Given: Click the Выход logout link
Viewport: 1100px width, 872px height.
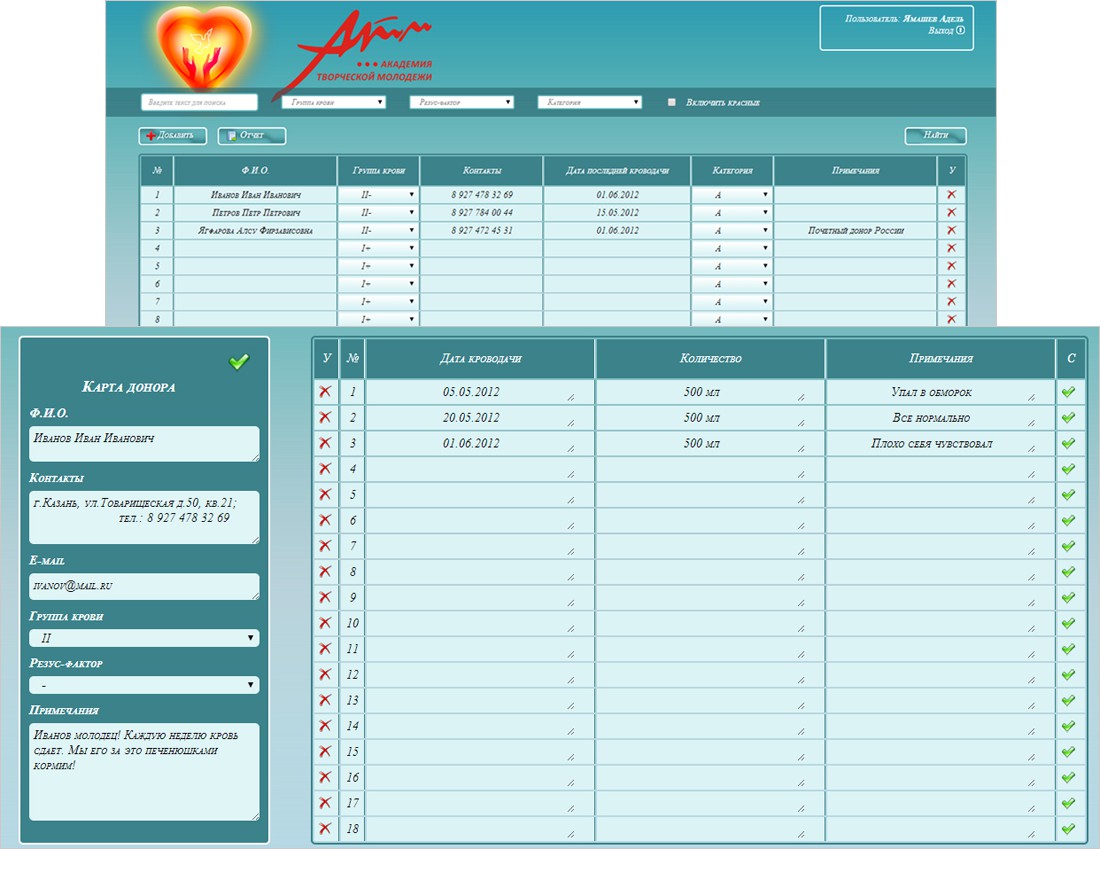Looking at the screenshot, I should pyautogui.click(x=941, y=30).
